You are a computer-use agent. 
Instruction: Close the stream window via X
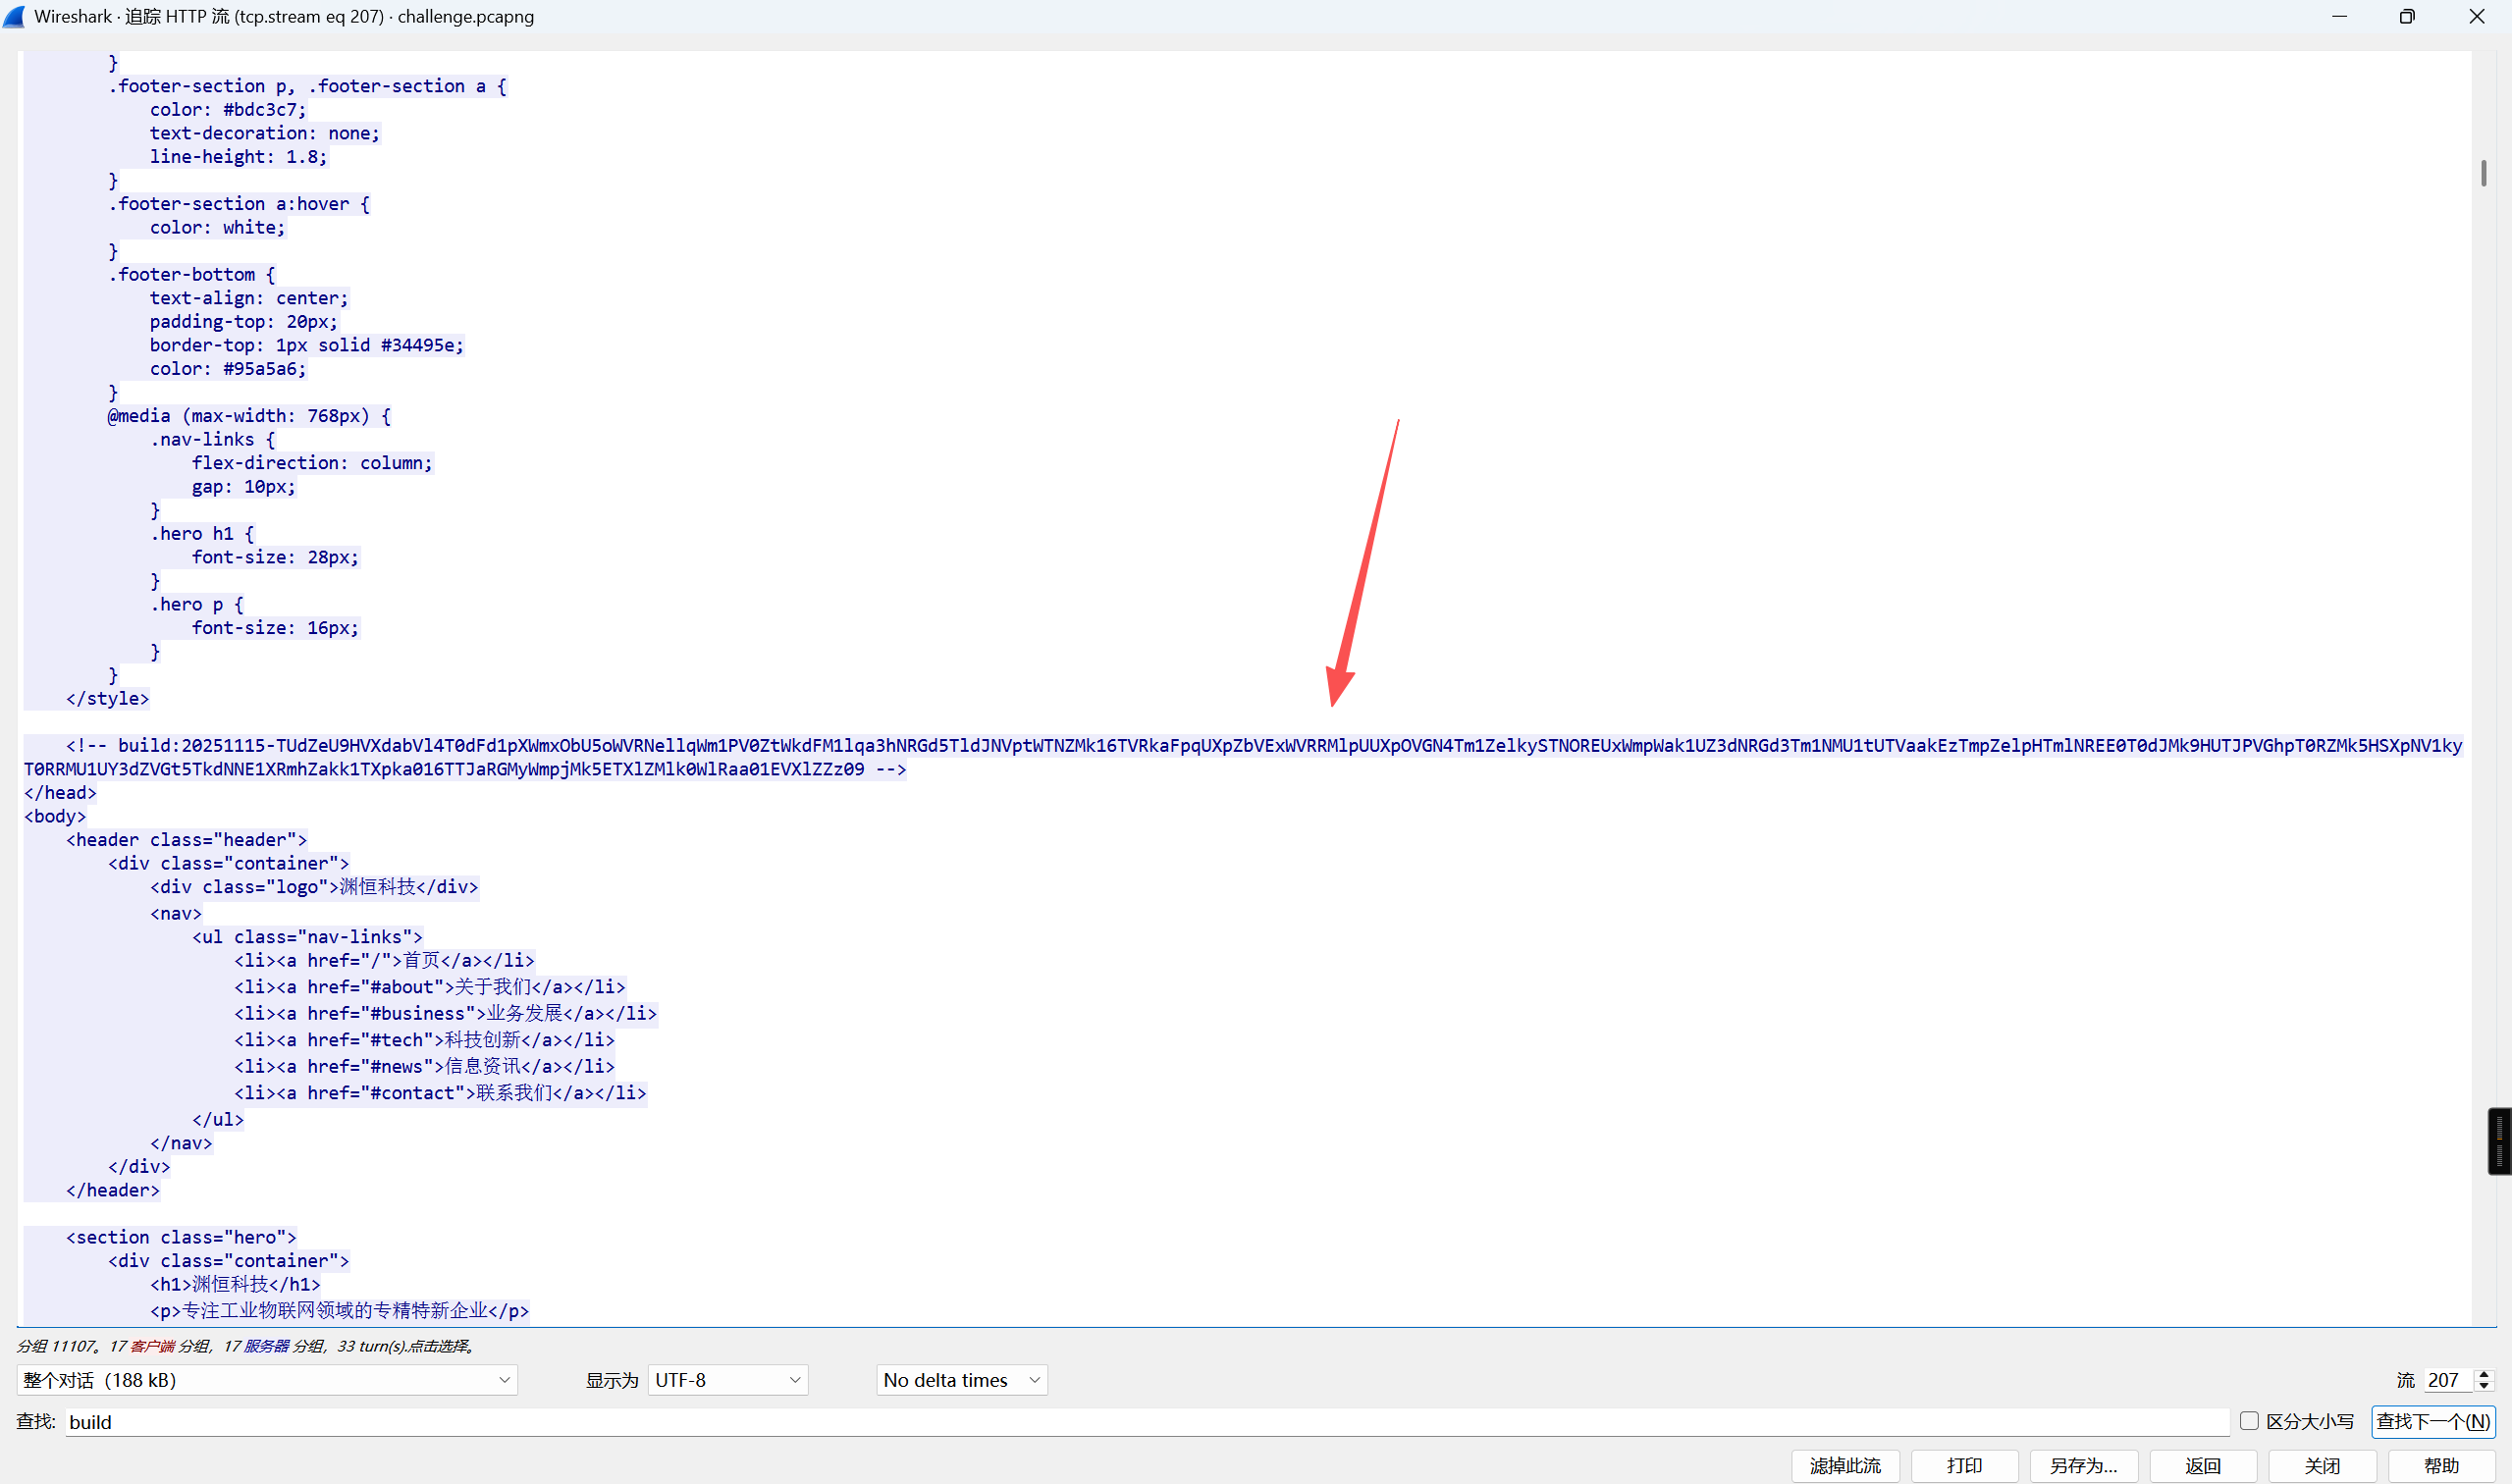coord(2476,16)
